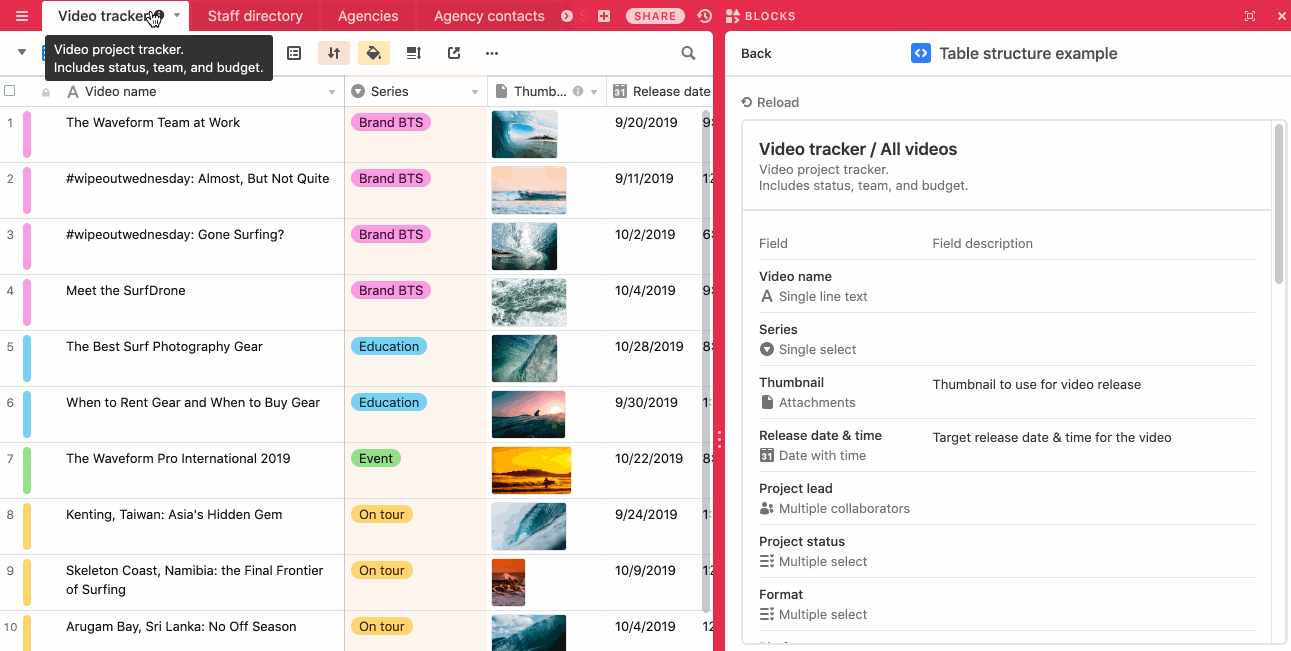The height and width of the screenshot is (651, 1291).
Task: Toggle fullscreen for the blocks panel
Action: point(1250,16)
